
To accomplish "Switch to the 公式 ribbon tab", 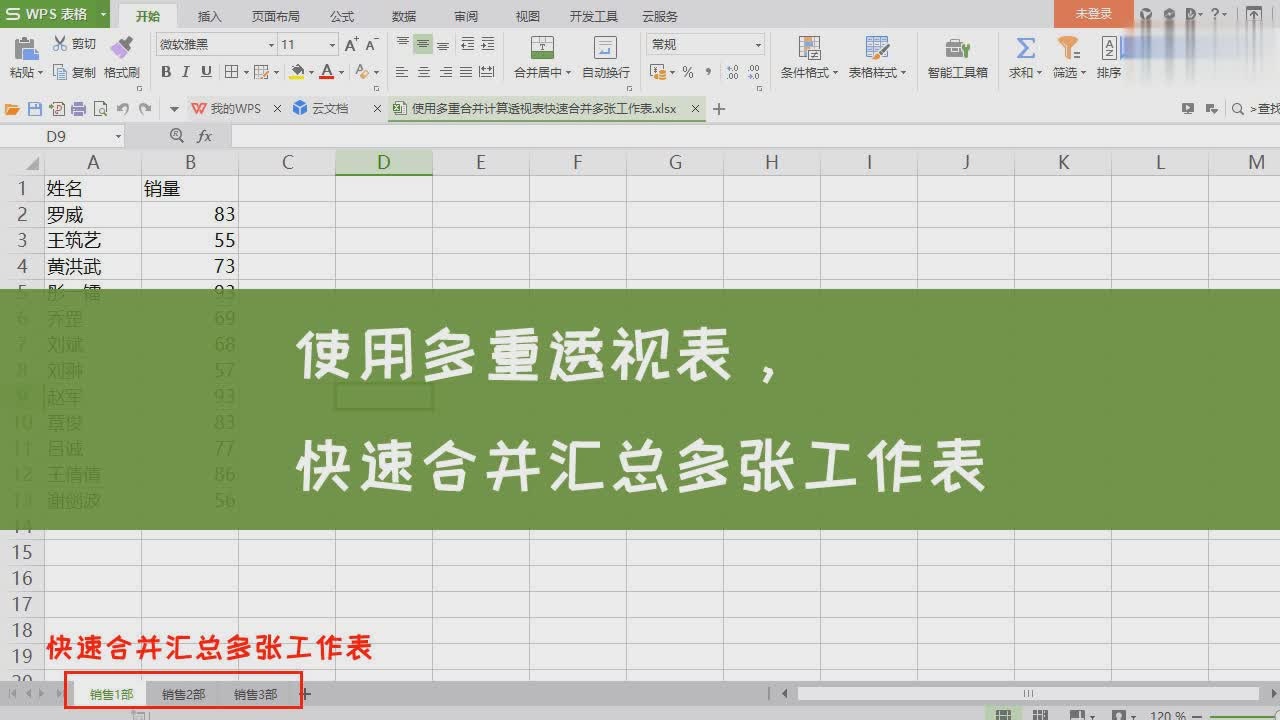I will click(x=342, y=16).
